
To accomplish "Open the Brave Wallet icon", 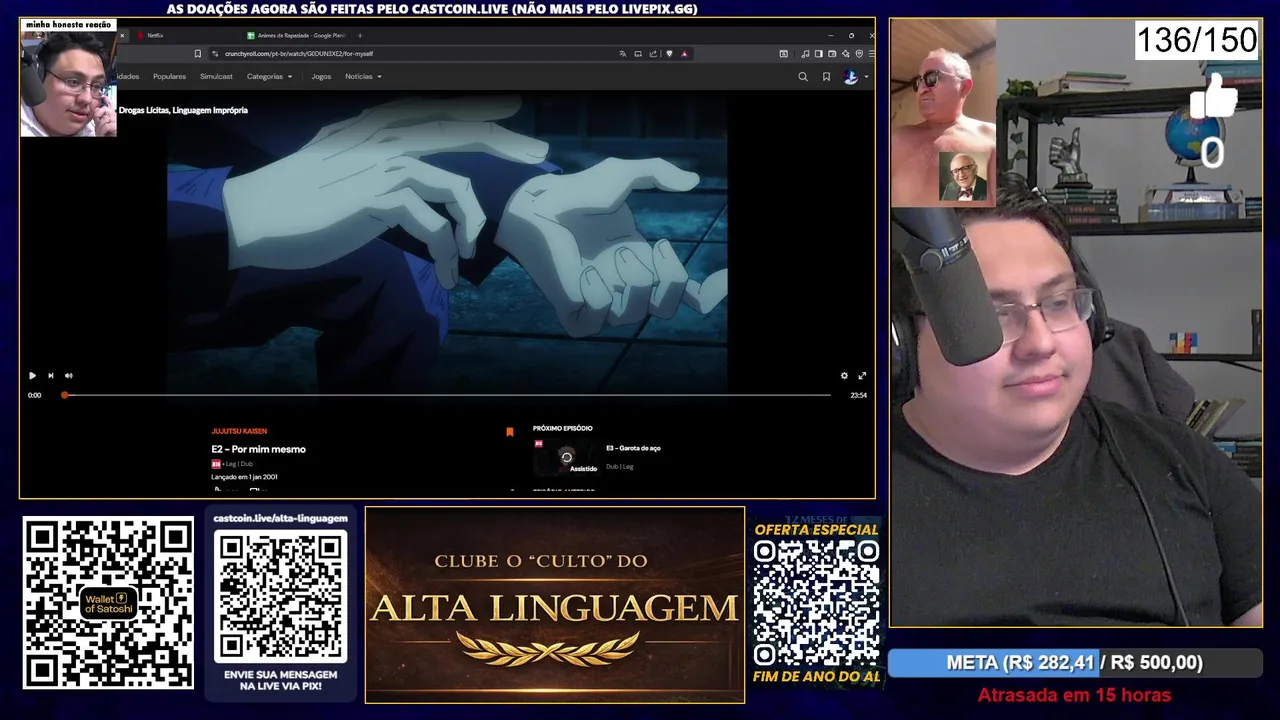I will coord(832,54).
